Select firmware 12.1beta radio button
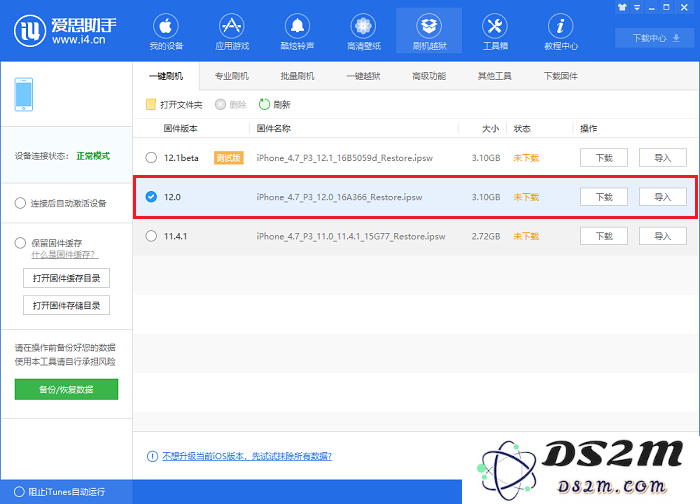 pyautogui.click(x=151, y=158)
